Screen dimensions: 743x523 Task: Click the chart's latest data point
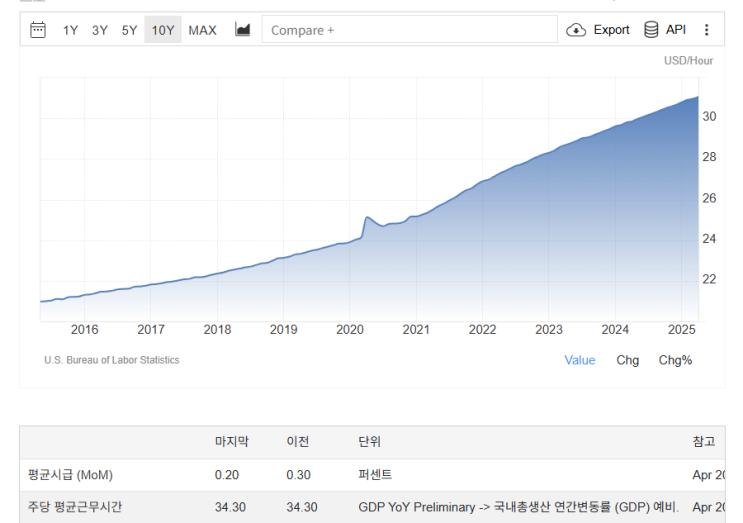pyautogui.click(x=698, y=97)
